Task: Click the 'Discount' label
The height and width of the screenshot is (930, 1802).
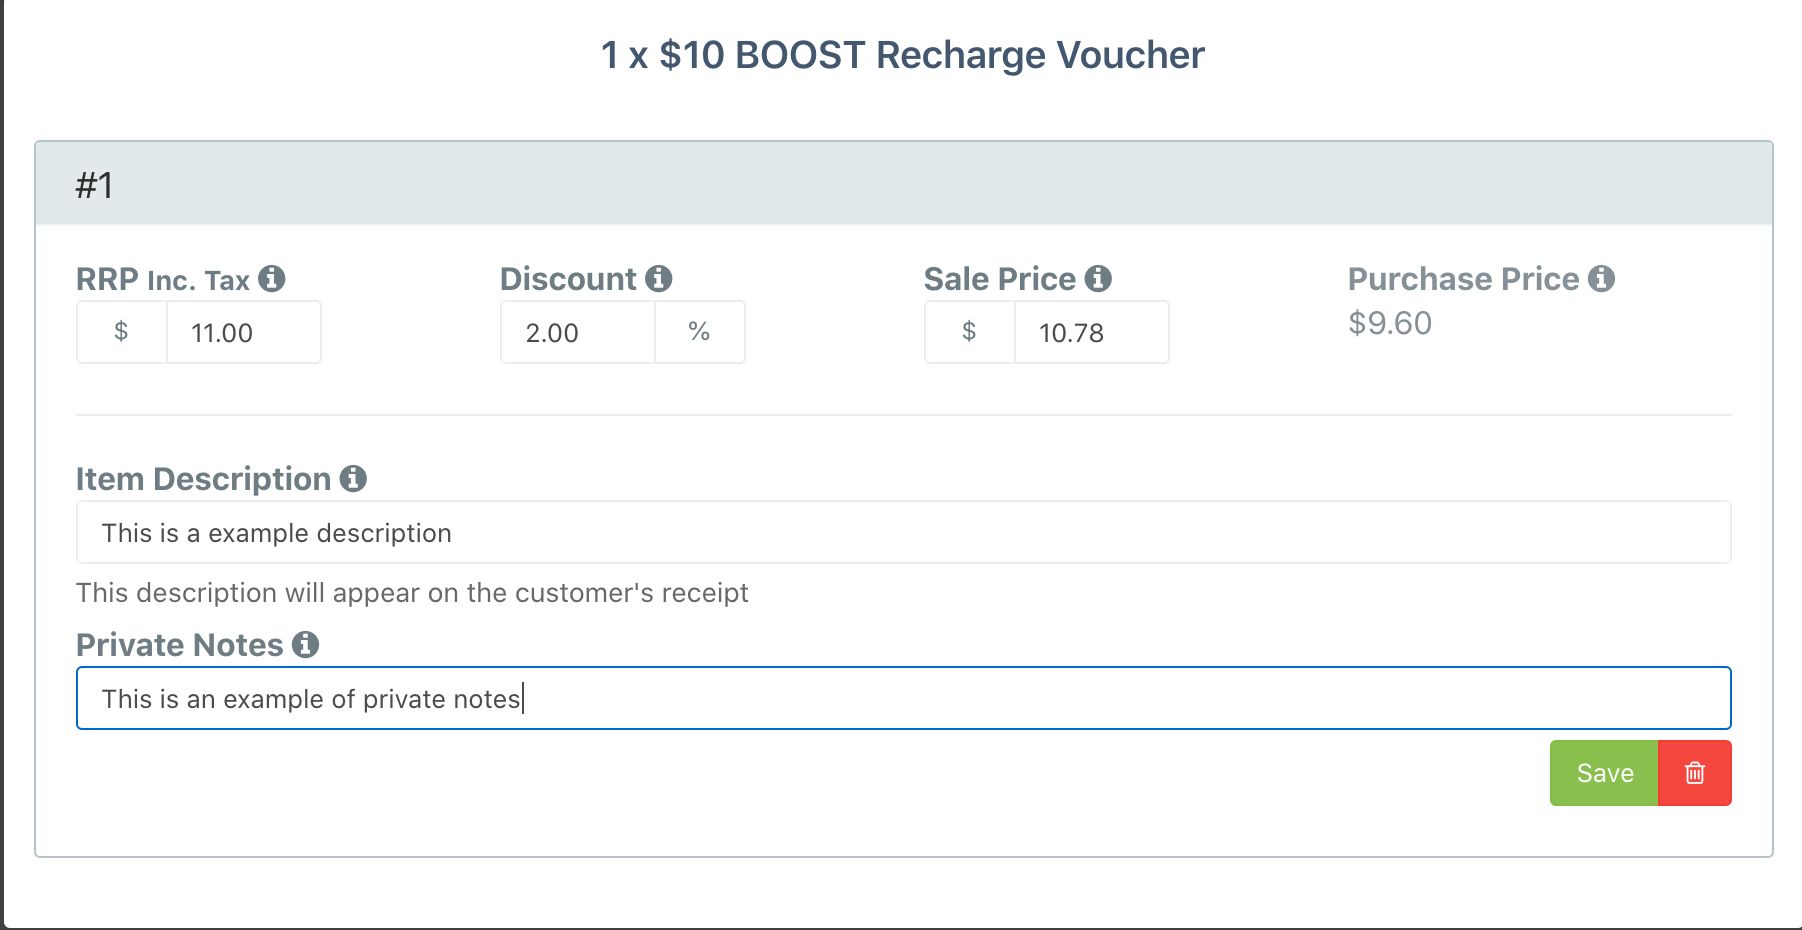Action: pyautogui.click(x=568, y=279)
